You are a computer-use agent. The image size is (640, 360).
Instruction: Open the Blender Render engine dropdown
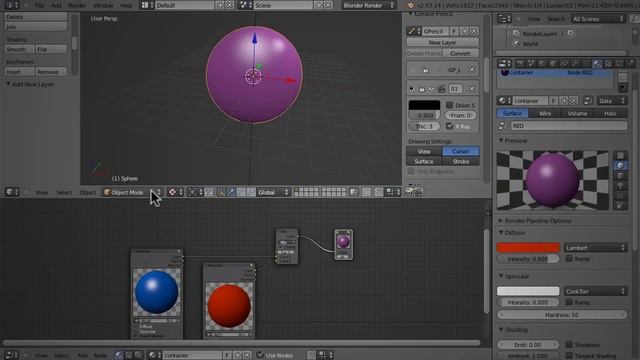click(x=369, y=5)
